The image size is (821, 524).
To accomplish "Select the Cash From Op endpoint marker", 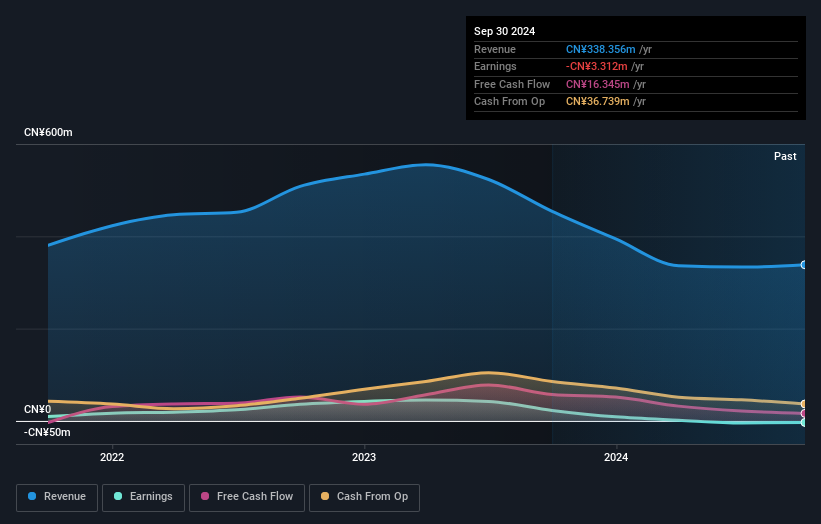I will coord(804,404).
